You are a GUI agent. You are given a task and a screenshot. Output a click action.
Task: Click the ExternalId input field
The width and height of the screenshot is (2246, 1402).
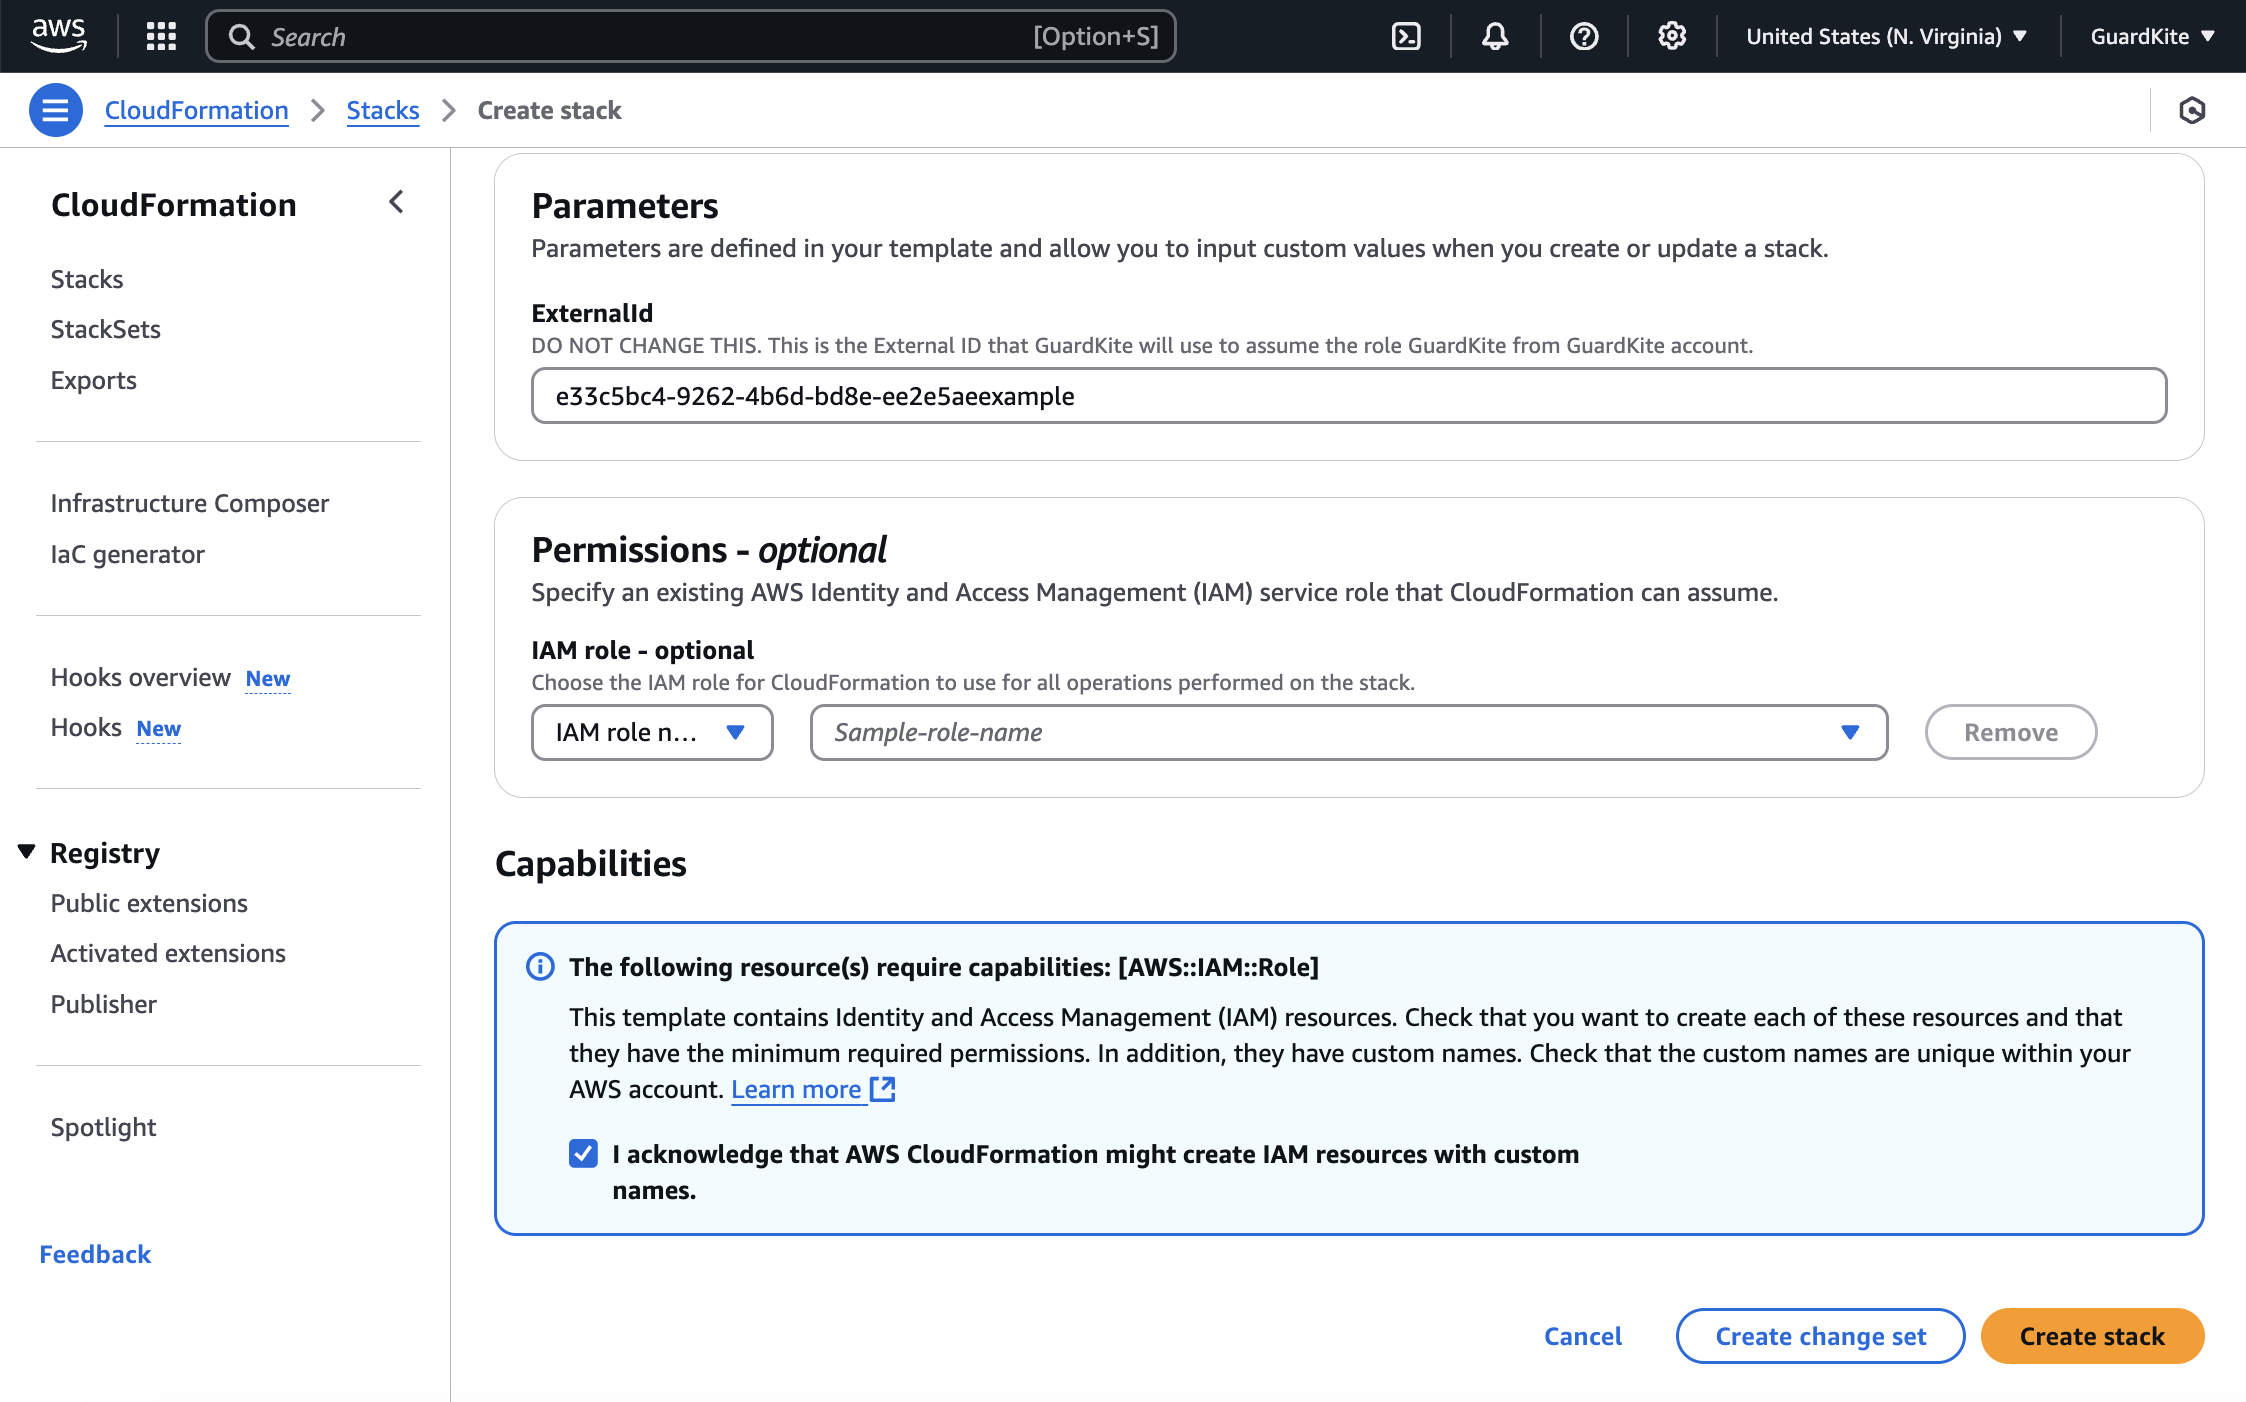[x=1348, y=394]
